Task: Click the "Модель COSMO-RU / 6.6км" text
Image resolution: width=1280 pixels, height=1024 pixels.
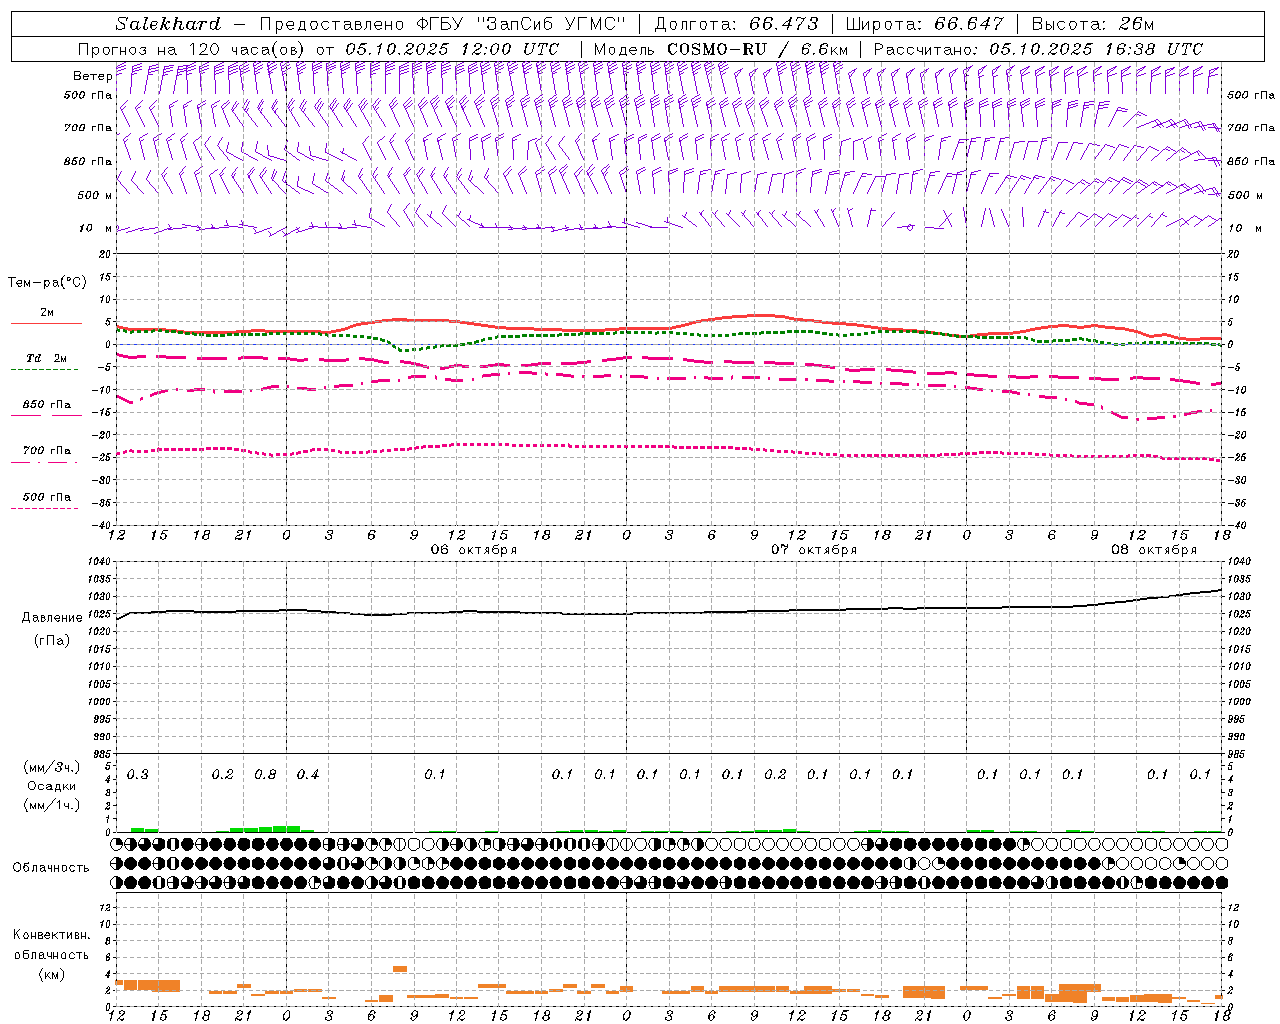Action: click(x=721, y=49)
